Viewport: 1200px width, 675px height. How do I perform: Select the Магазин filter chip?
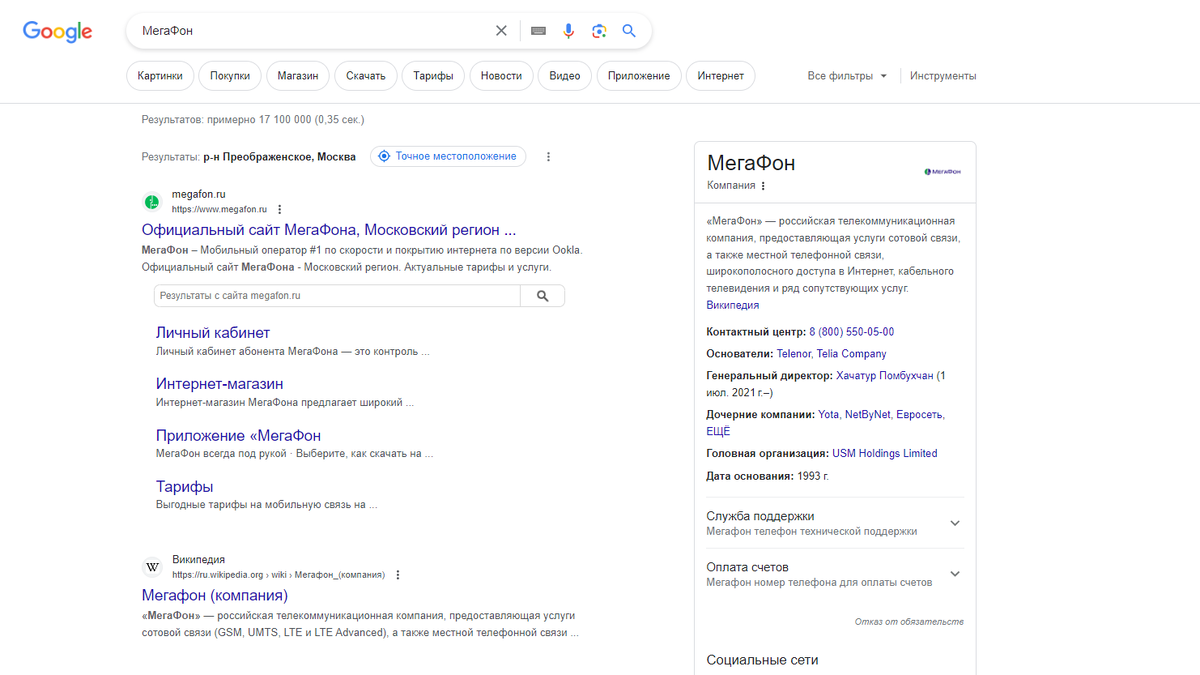[298, 76]
